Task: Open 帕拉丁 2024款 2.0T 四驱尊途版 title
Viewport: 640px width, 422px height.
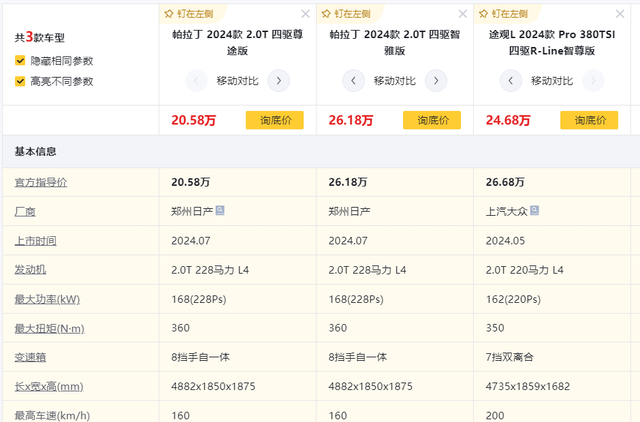Action: tap(238, 42)
